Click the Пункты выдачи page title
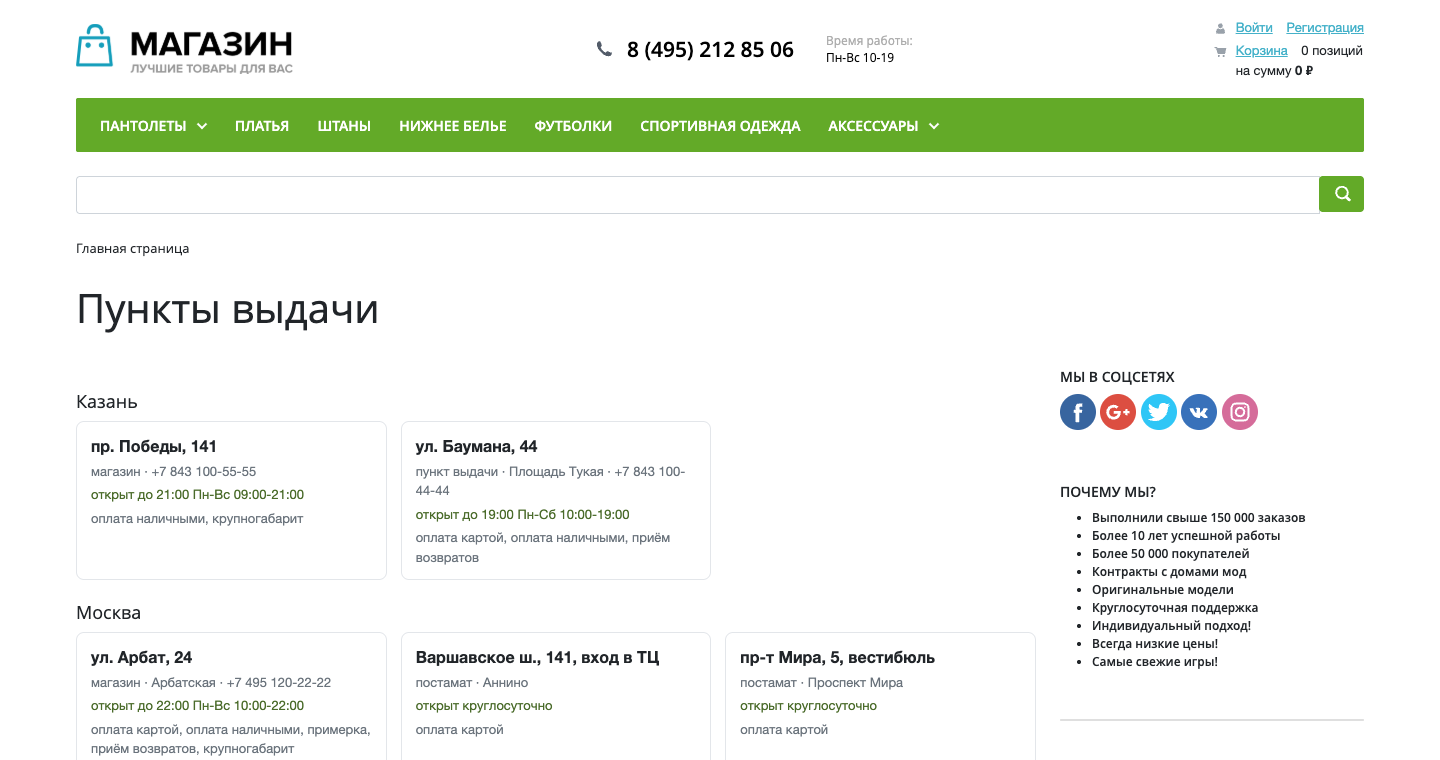1440x760 pixels. coord(228,310)
